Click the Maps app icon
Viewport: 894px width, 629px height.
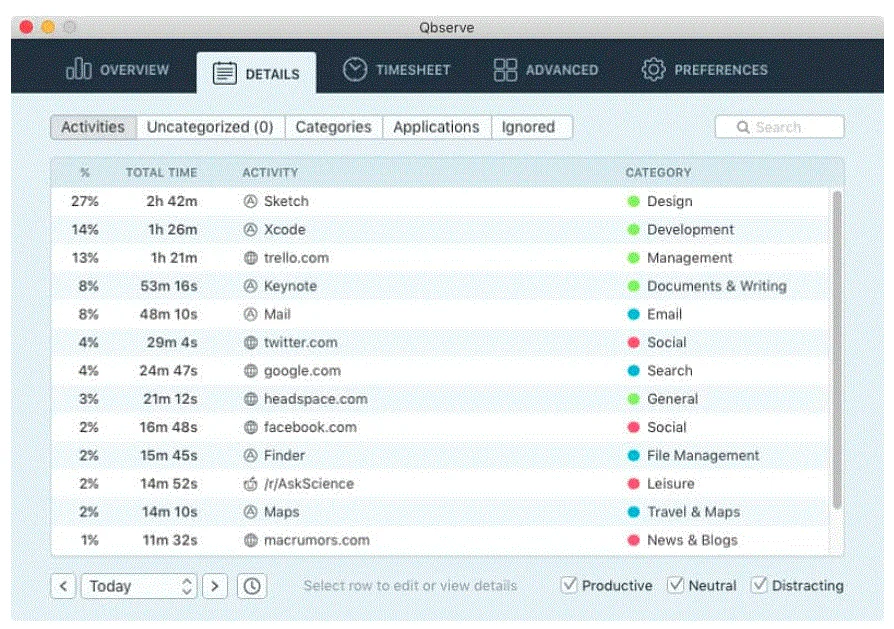pyautogui.click(x=250, y=512)
